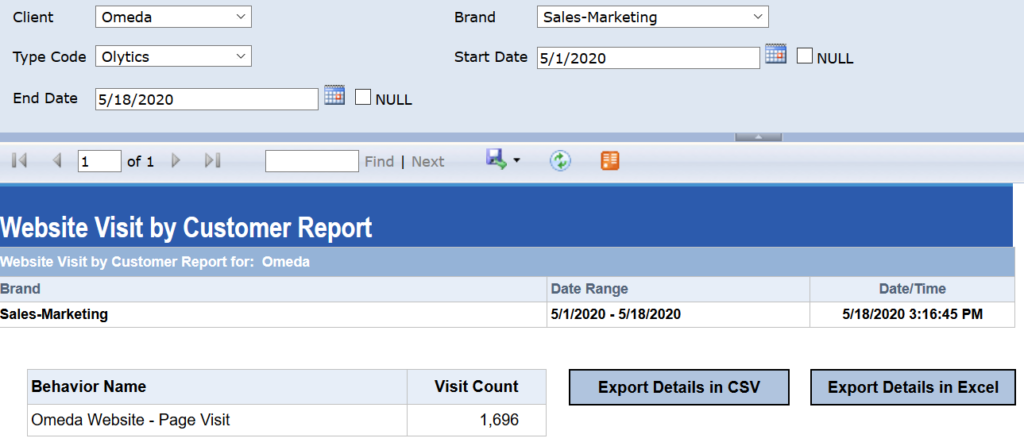This screenshot has height=442, width=1024.
Task: Click the orange data feed icon
Action: [610, 161]
